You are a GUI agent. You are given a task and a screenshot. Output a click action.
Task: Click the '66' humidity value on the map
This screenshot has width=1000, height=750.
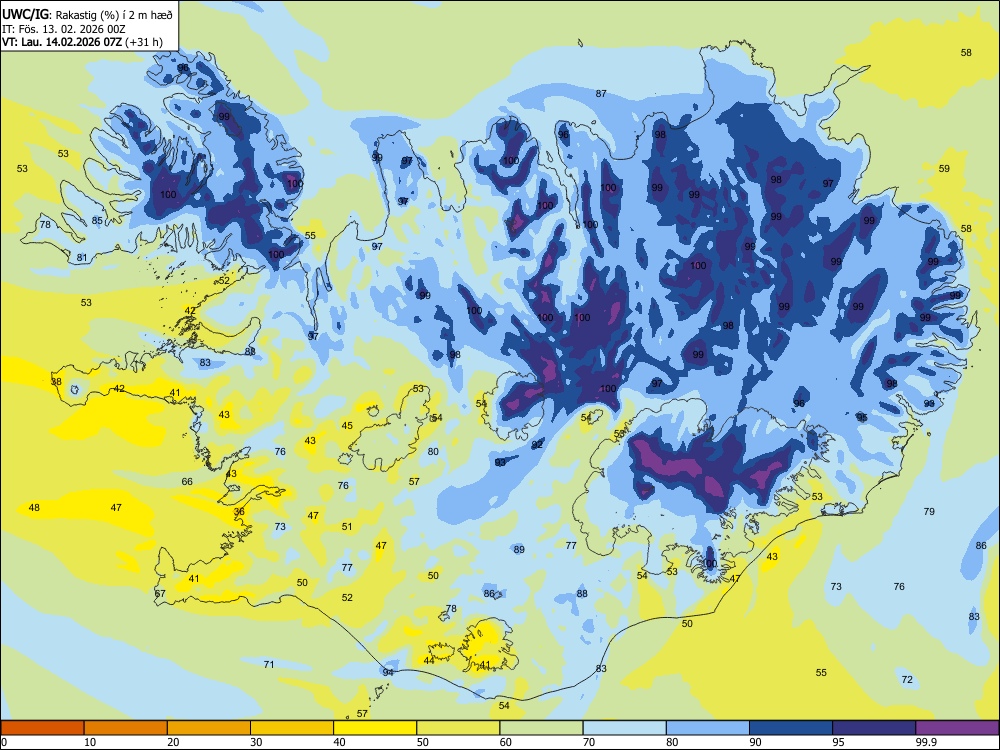pos(187,482)
